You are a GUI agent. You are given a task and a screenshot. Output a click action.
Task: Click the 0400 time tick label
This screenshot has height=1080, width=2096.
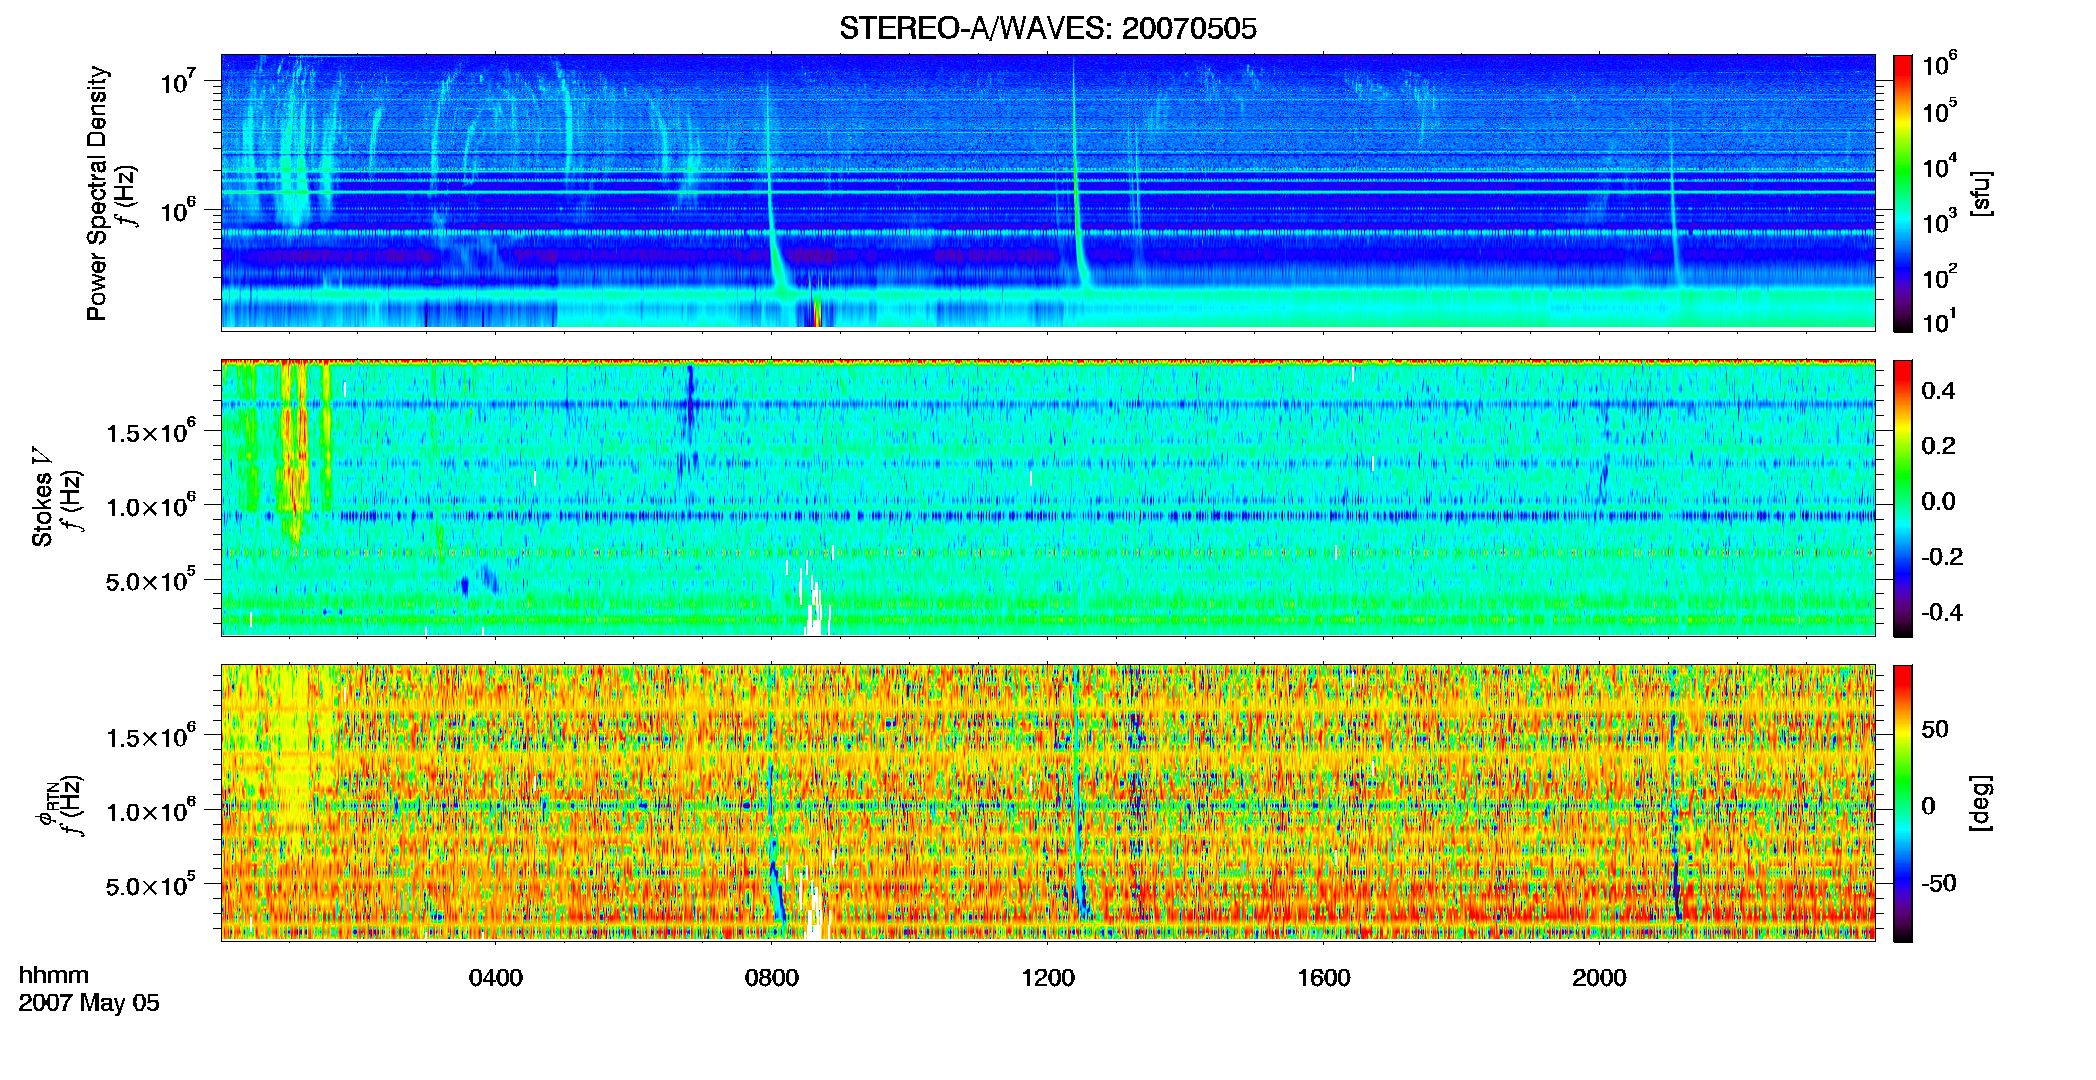496,978
